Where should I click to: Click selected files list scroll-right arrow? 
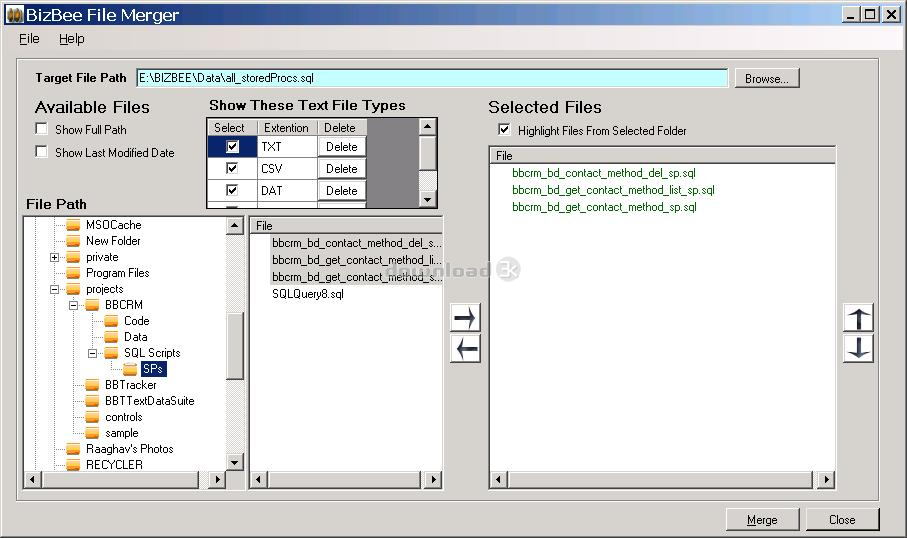coord(827,479)
